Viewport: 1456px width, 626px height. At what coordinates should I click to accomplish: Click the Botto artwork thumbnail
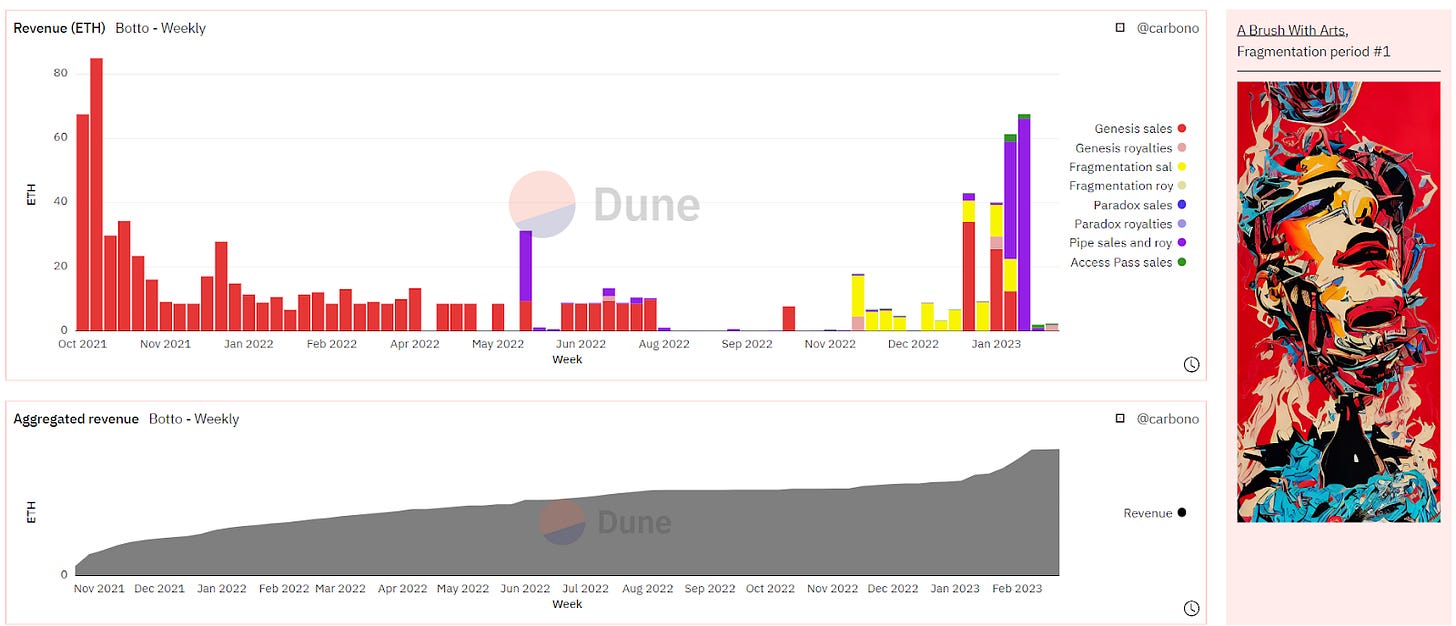pyautogui.click(x=1338, y=301)
